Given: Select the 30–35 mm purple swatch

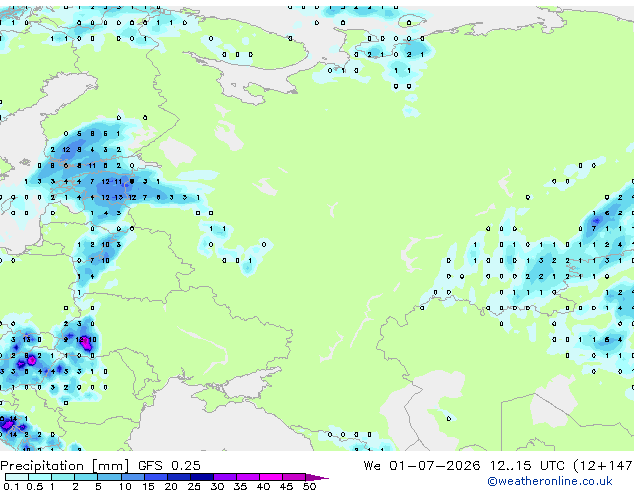Looking at the screenshot, I should pyautogui.click(x=224, y=477).
